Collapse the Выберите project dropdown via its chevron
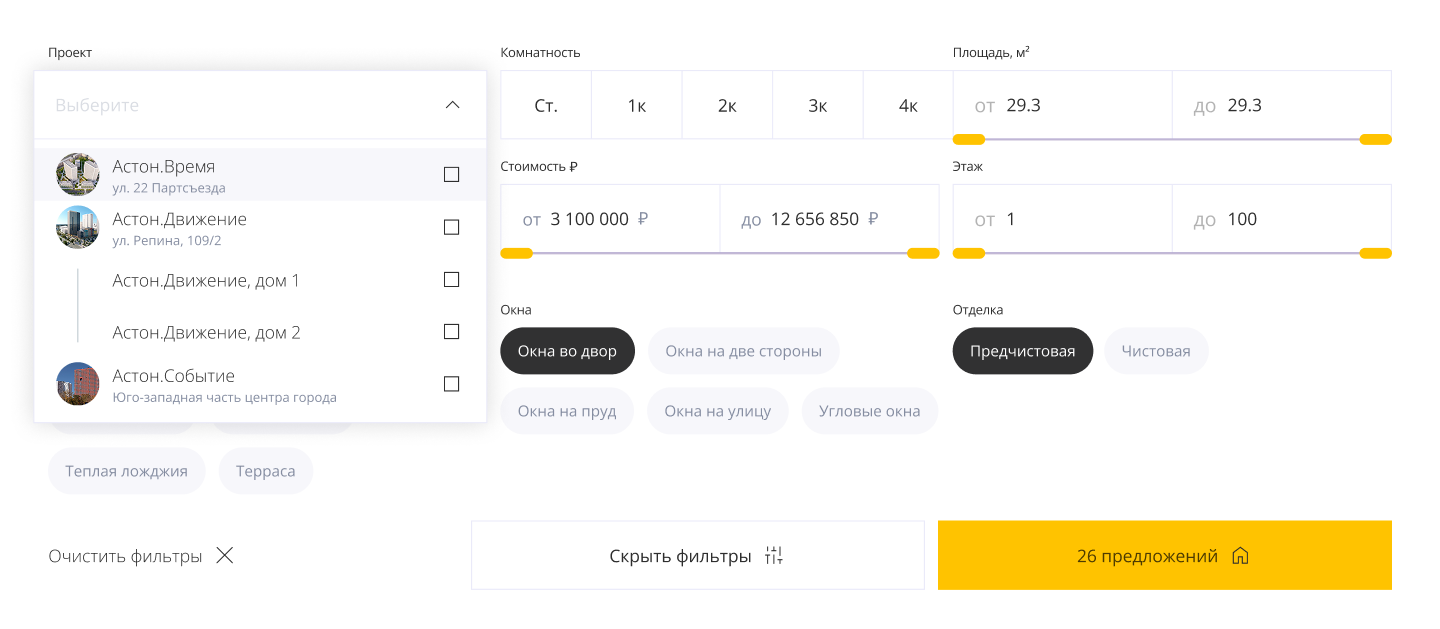Screen dimensions: 1440x629 (452, 104)
